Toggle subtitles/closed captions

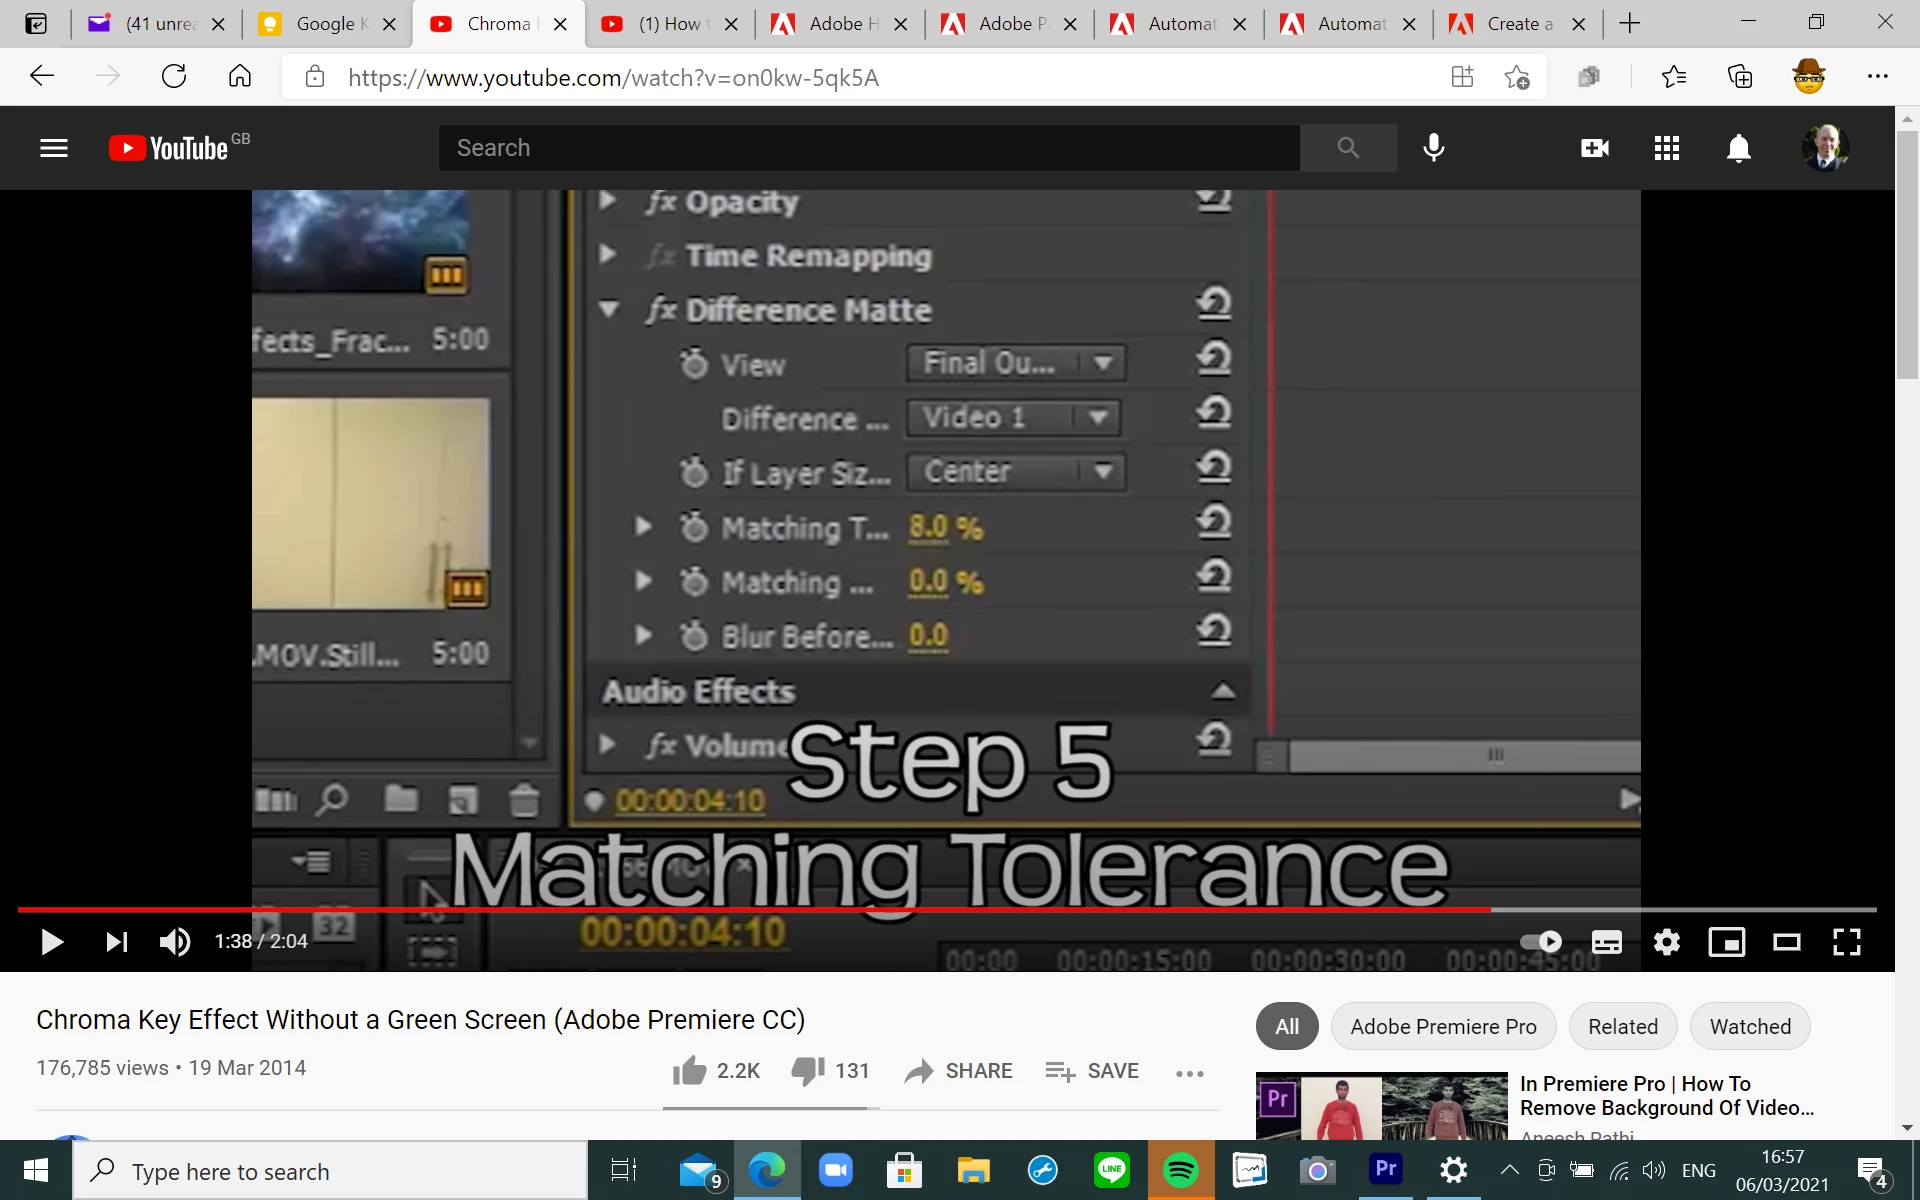pyautogui.click(x=1606, y=942)
